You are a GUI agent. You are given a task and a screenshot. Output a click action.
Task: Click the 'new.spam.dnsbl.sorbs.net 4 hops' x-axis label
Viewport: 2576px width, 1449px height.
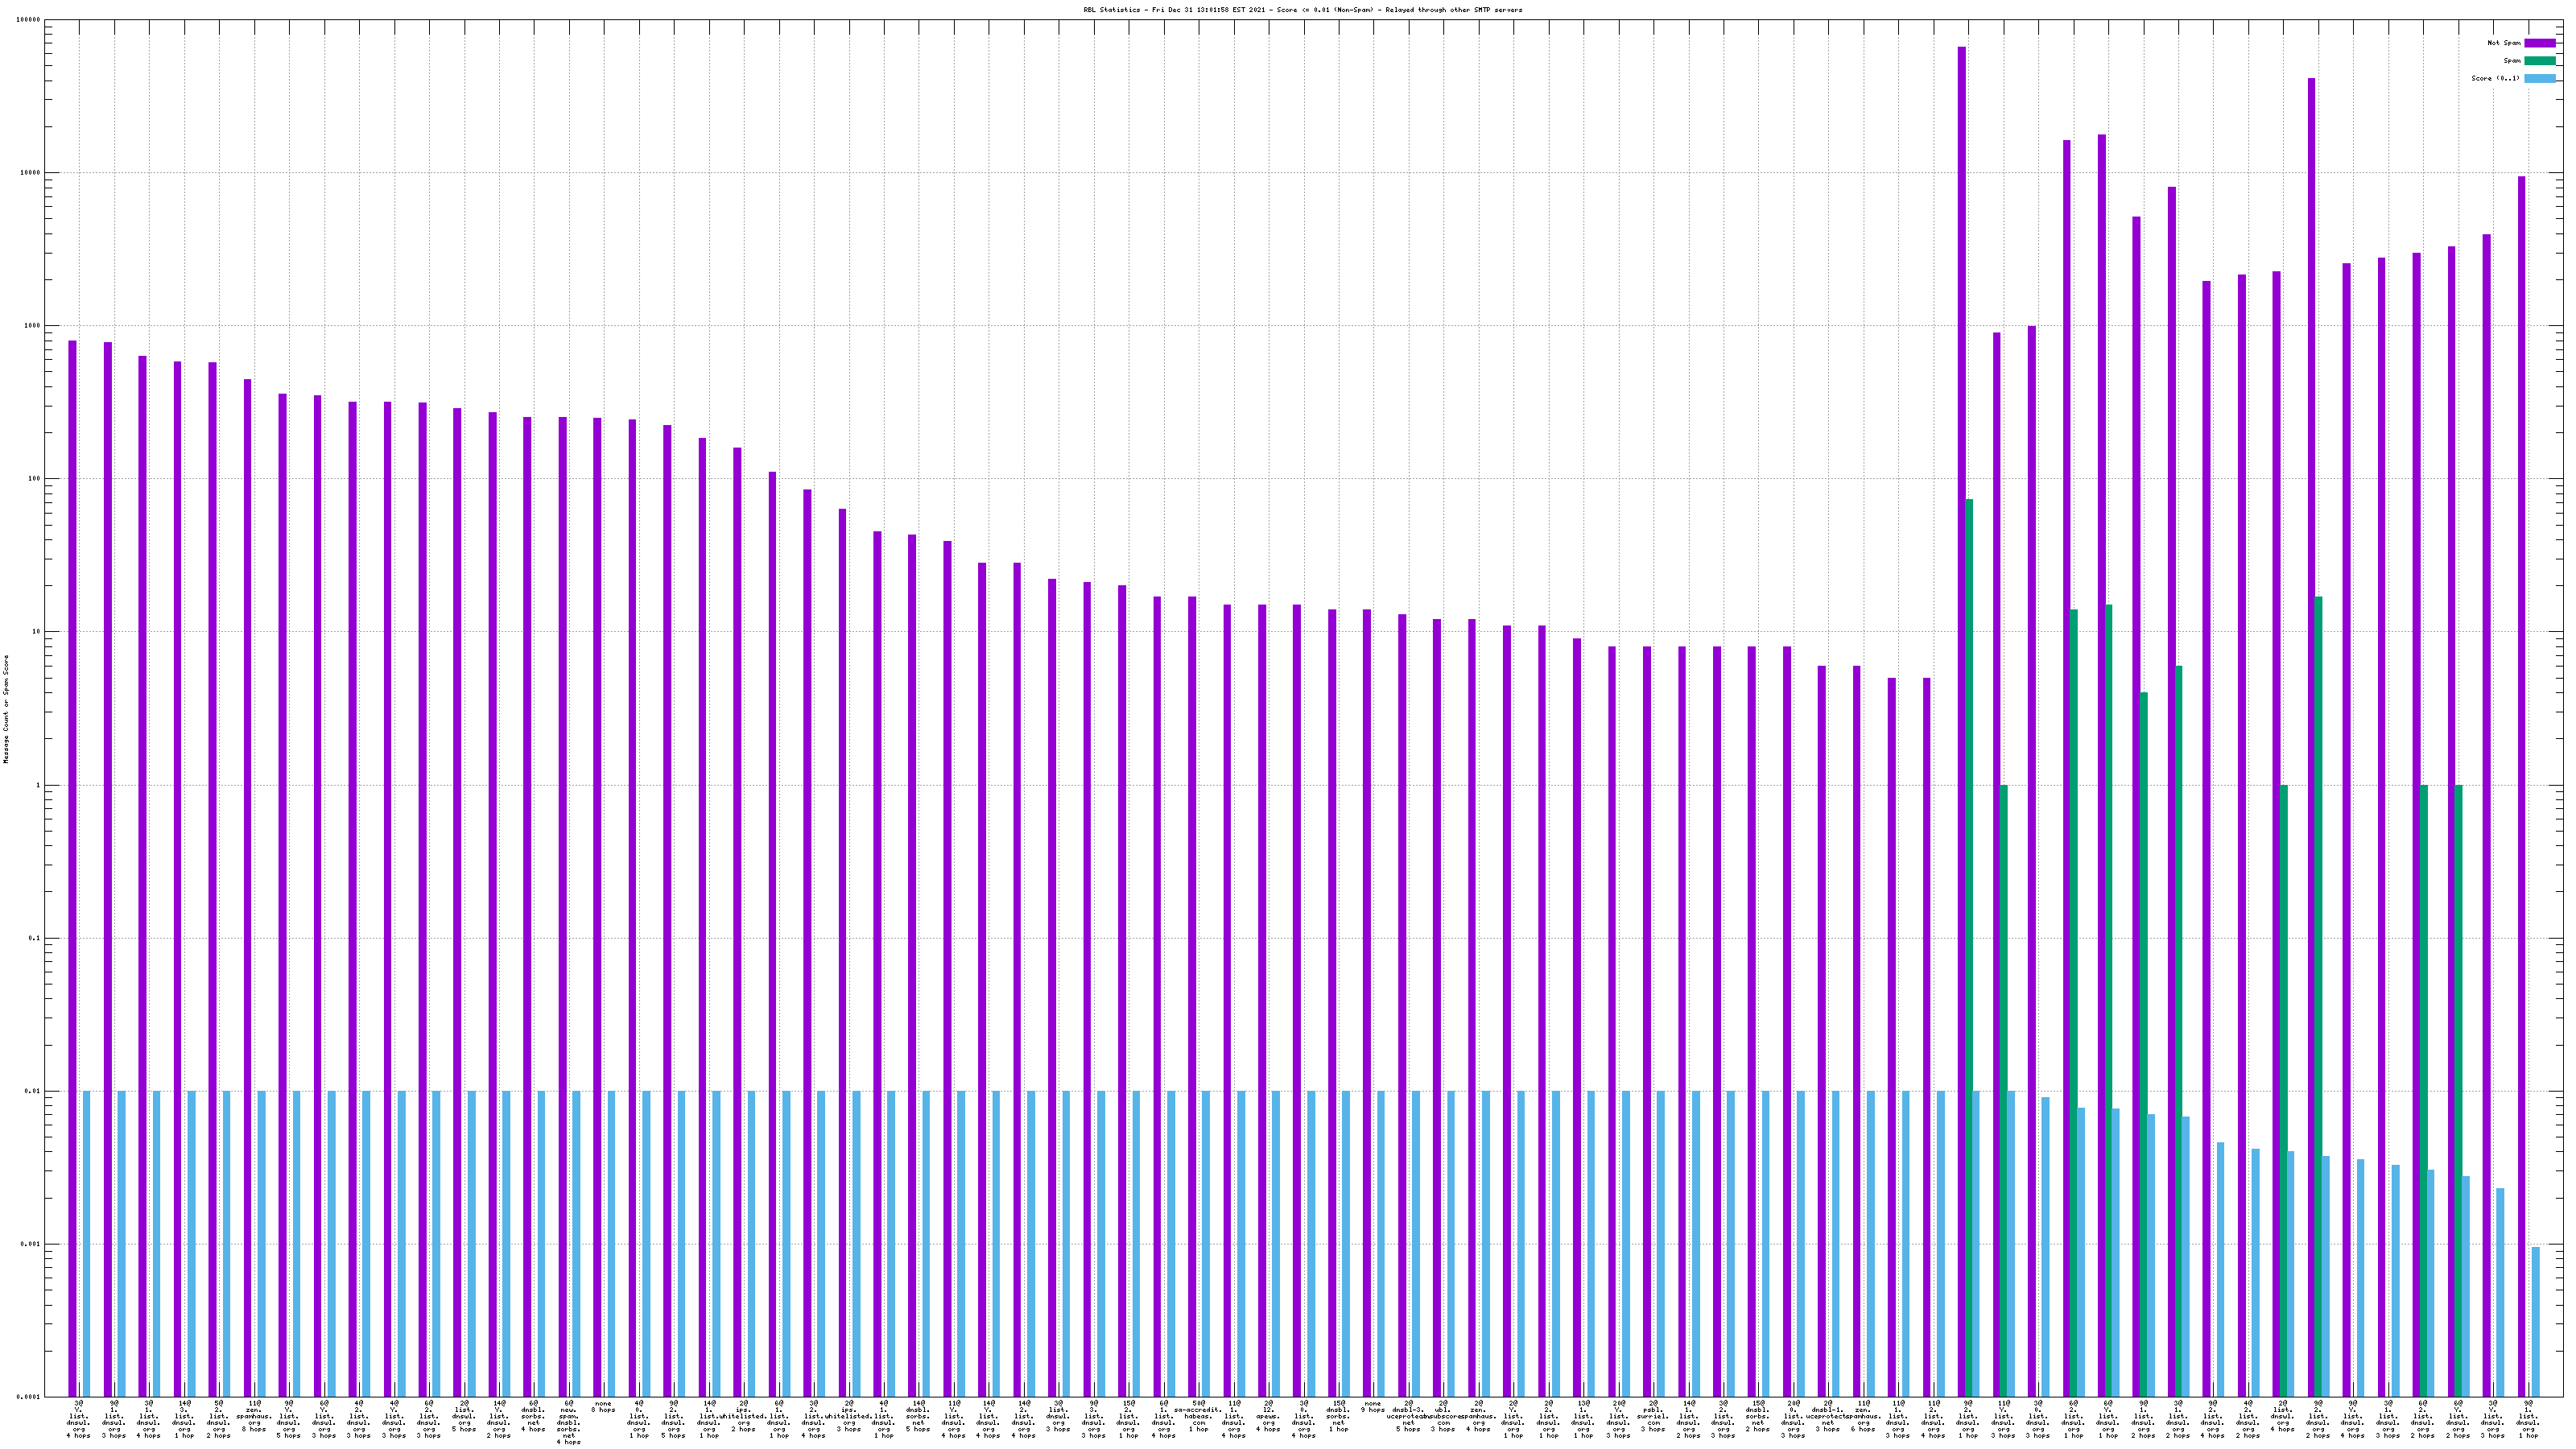click(568, 1422)
